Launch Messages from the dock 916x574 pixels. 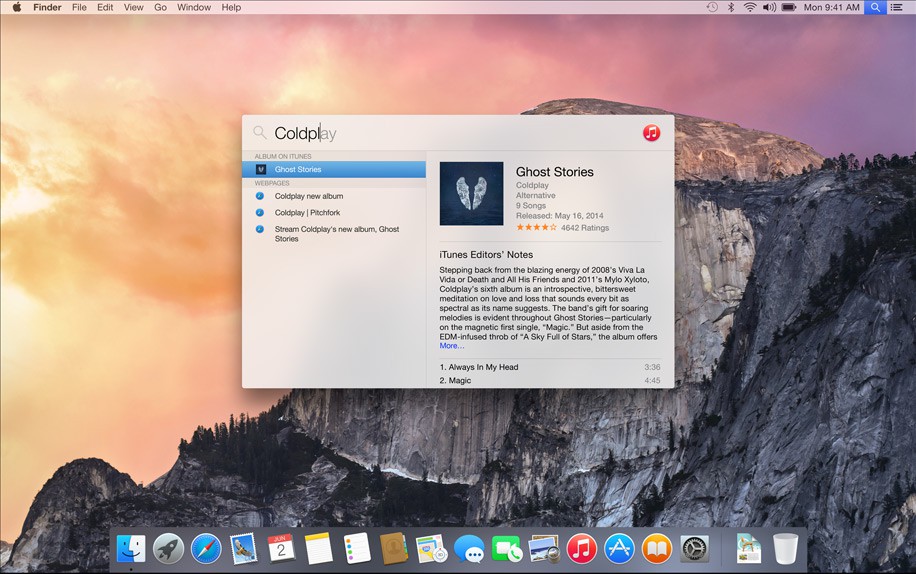coord(469,548)
